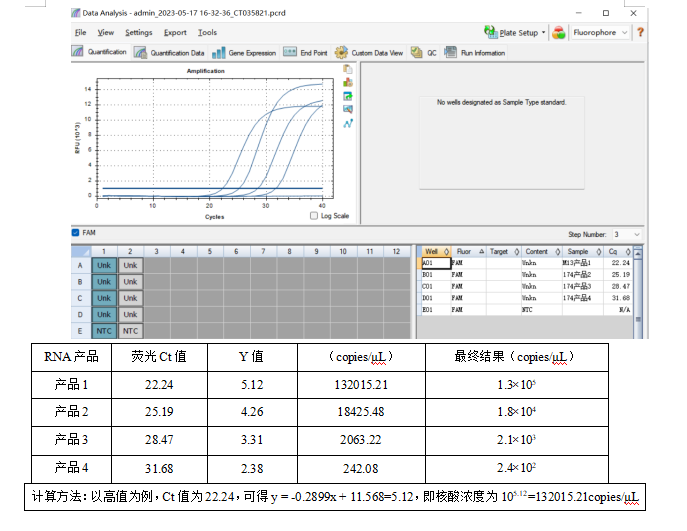The image size is (687, 531).
Task: Select the E01 NTC row in results table
Action: tap(527, 309)
